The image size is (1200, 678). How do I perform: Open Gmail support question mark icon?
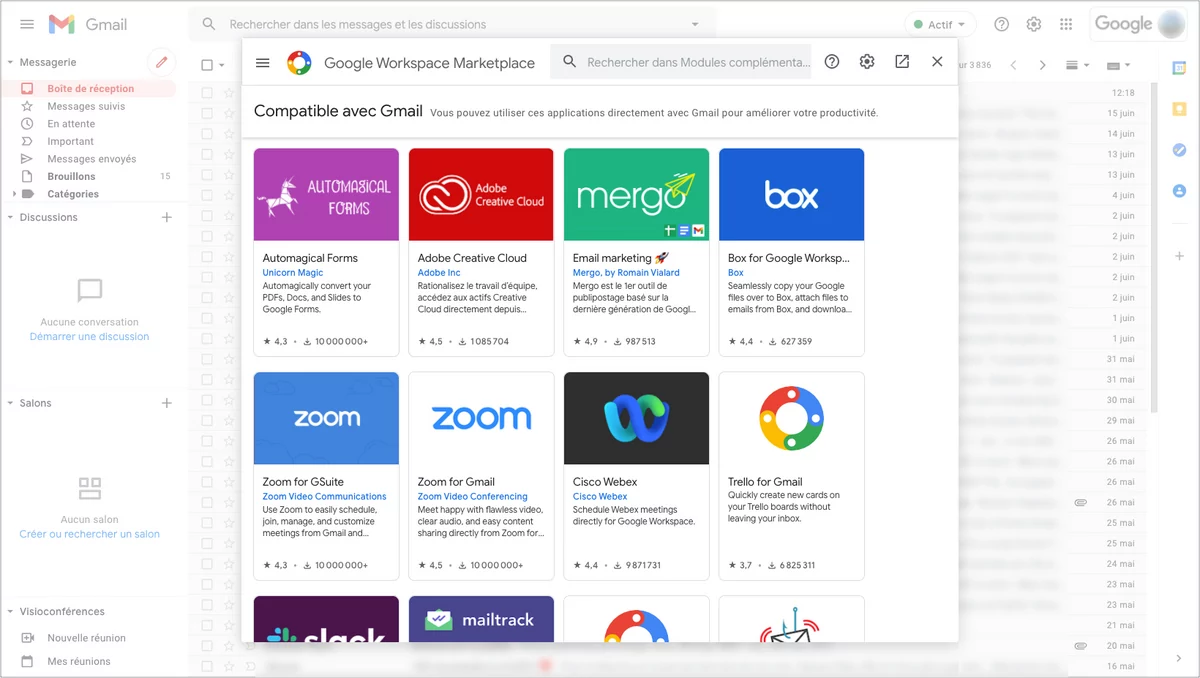point(1002,24)
